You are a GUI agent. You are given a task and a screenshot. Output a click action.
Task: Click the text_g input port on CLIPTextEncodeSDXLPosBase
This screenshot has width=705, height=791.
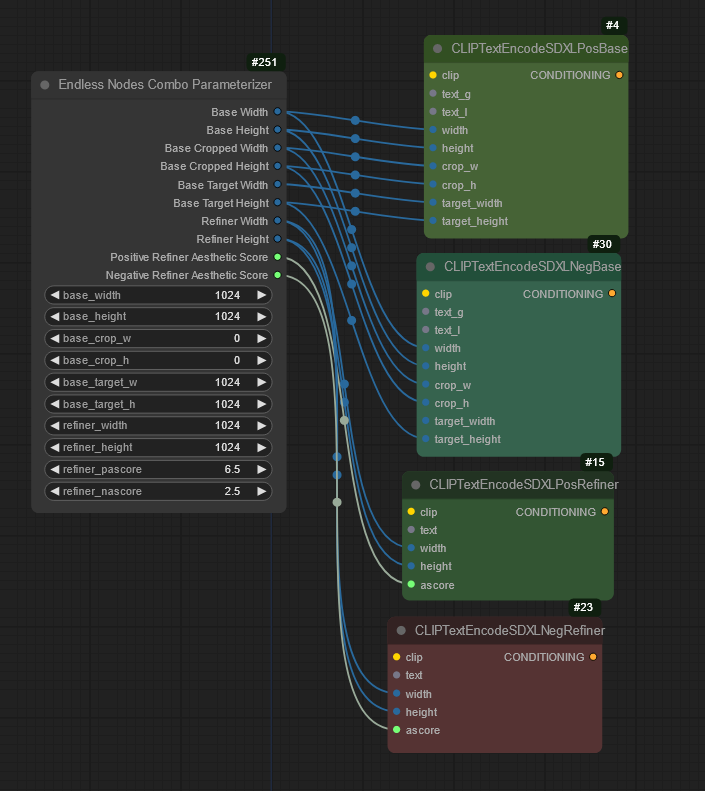tap(432, 94)
